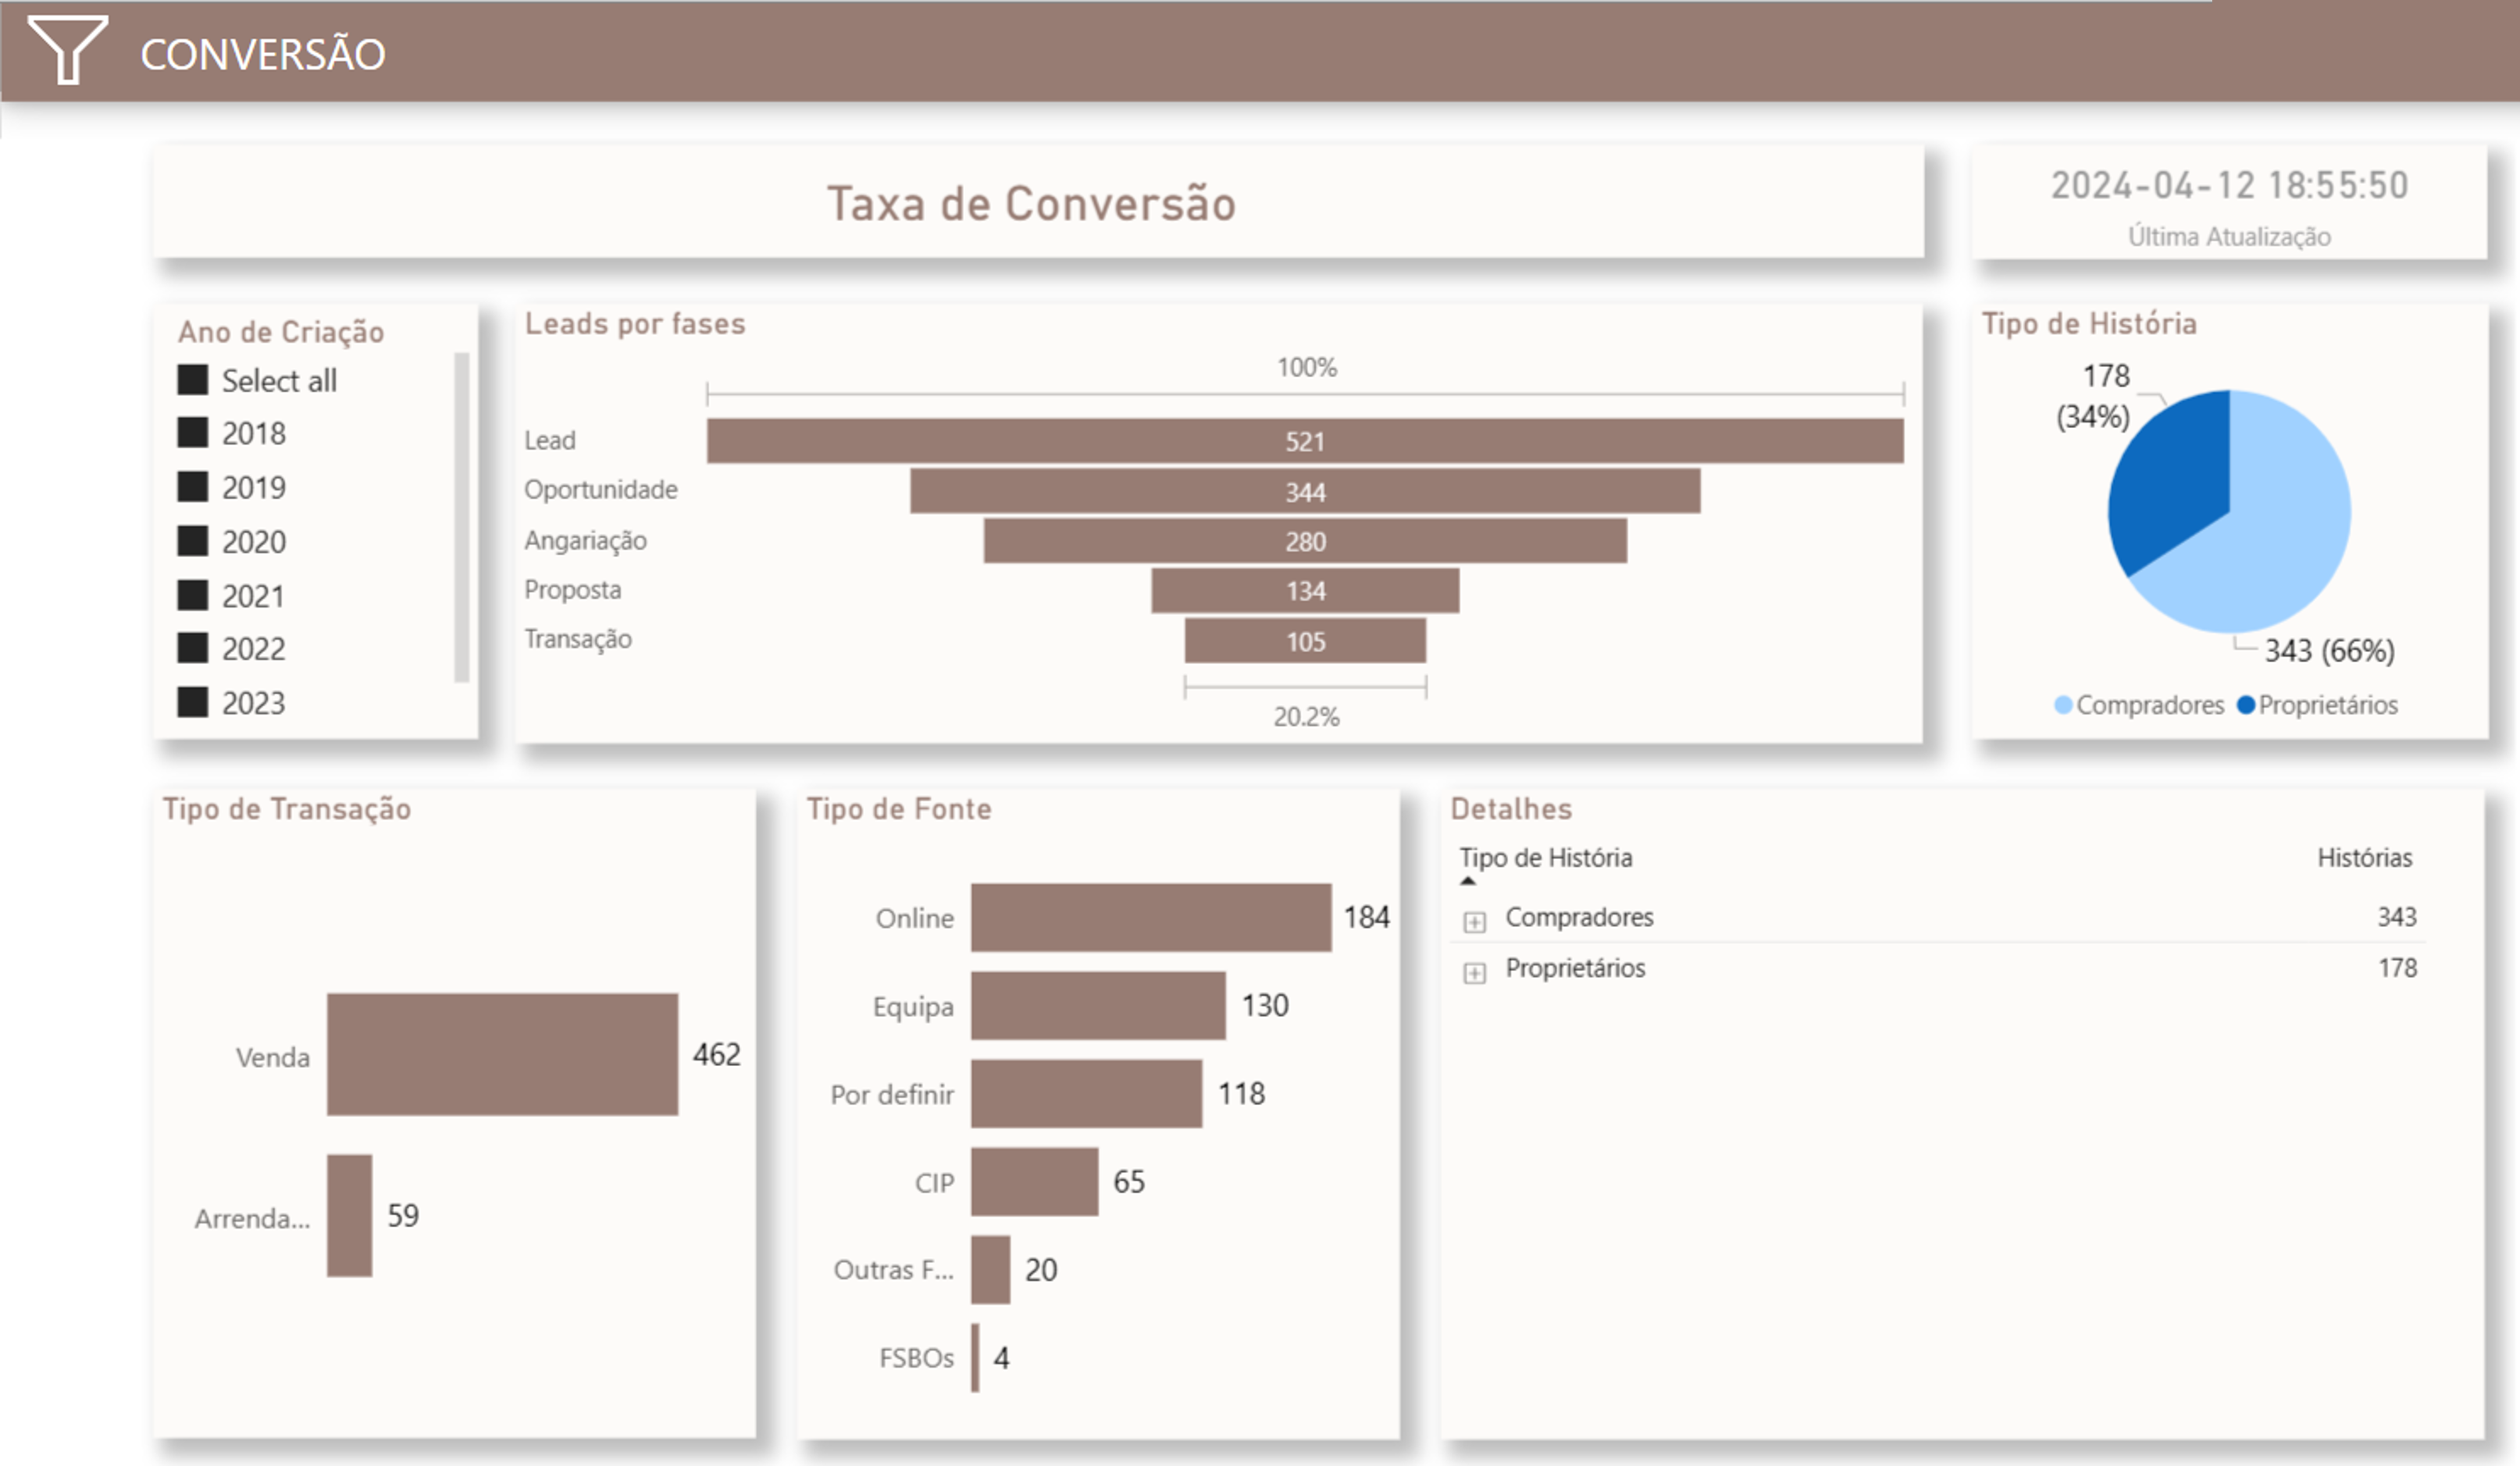Click the sort arrow under Tipo de História
Image resolution: width=2520 pixels, height=1466 pixels.
coord(1467,881)
